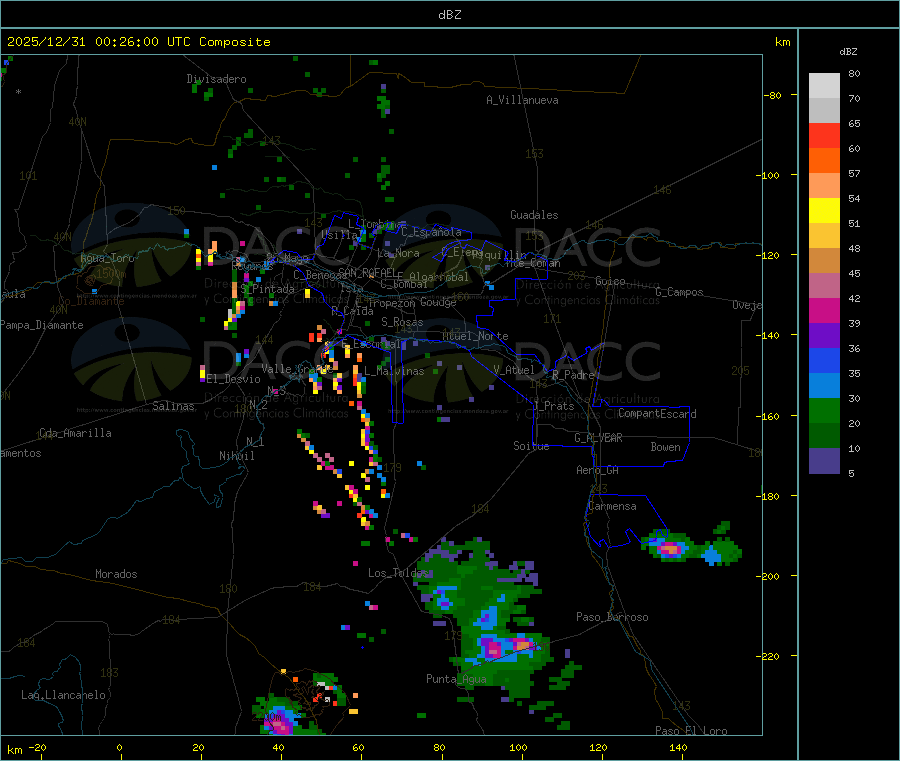This screenshot has height=761, width=900.
Task: Click the light gray 70–80 dBZ legend band
Action: [824, 86]
